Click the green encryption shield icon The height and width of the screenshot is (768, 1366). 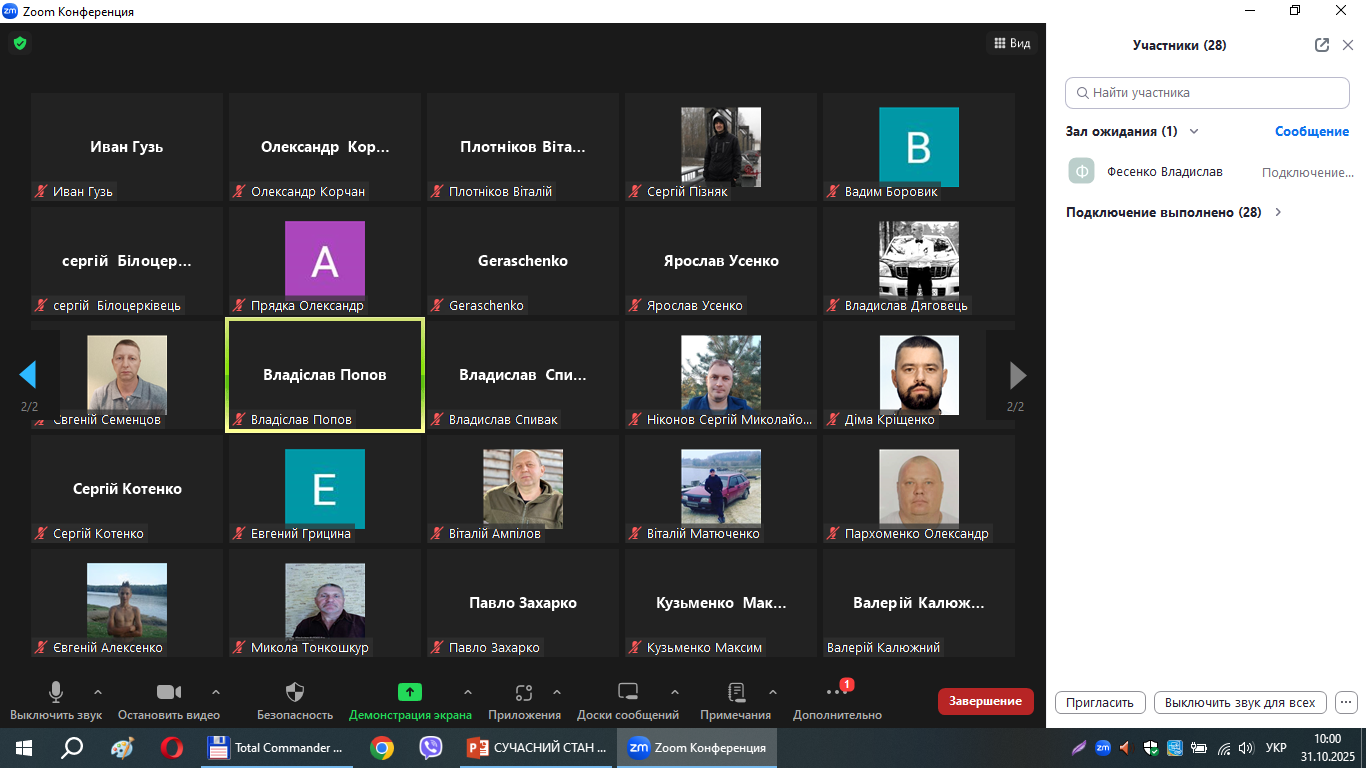point(19,43)
